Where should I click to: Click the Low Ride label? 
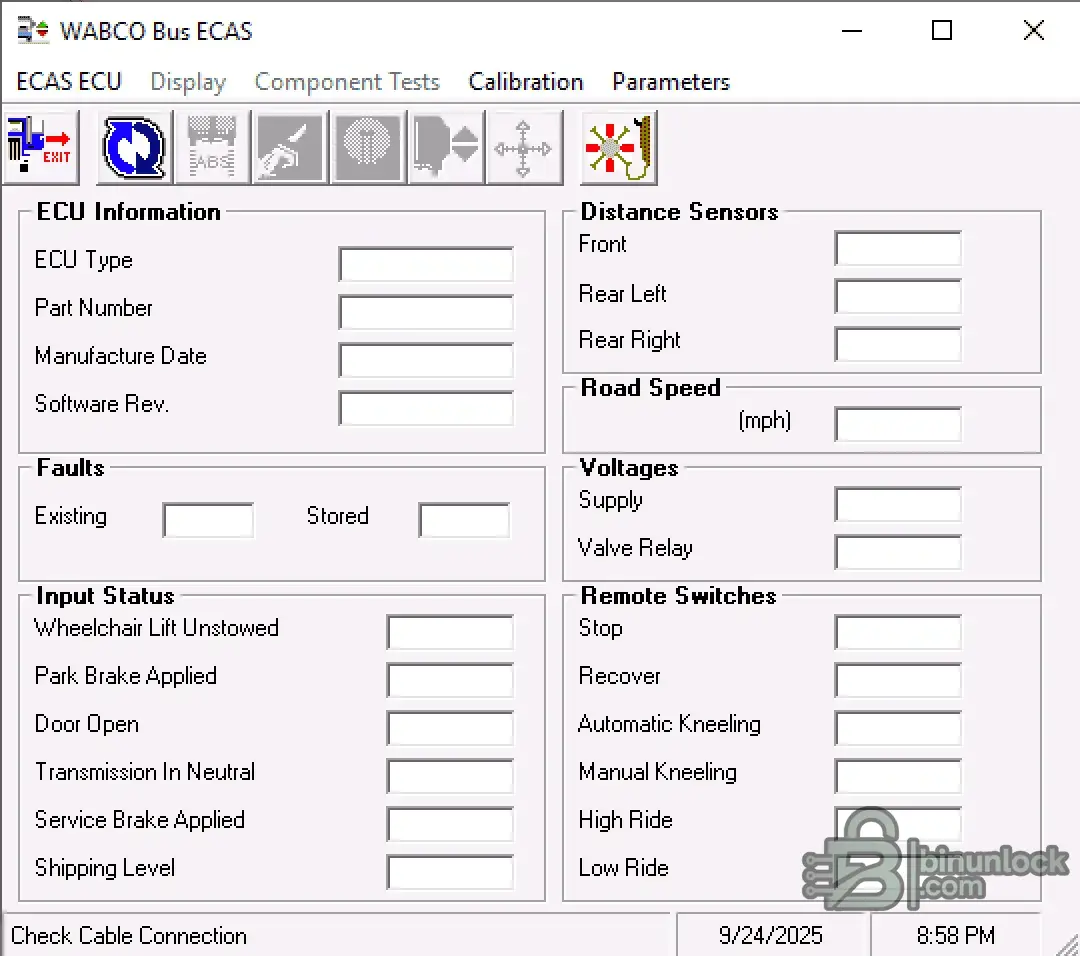[x=623, y=868]
